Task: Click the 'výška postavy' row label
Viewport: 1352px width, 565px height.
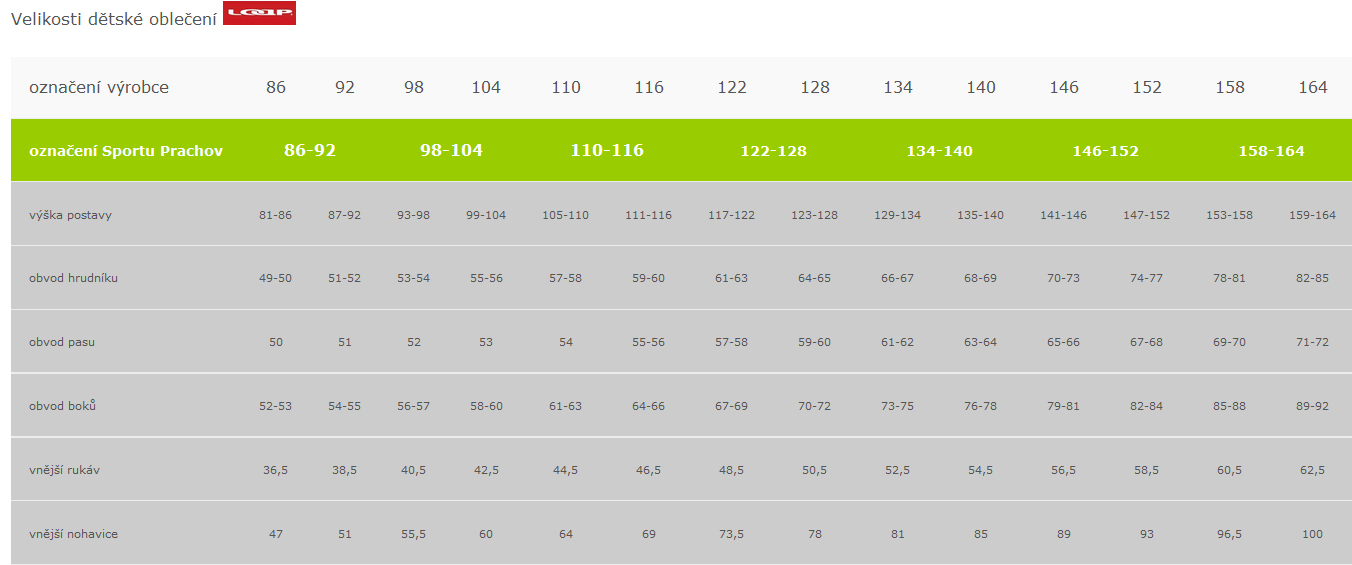Action: click(70, 215)
